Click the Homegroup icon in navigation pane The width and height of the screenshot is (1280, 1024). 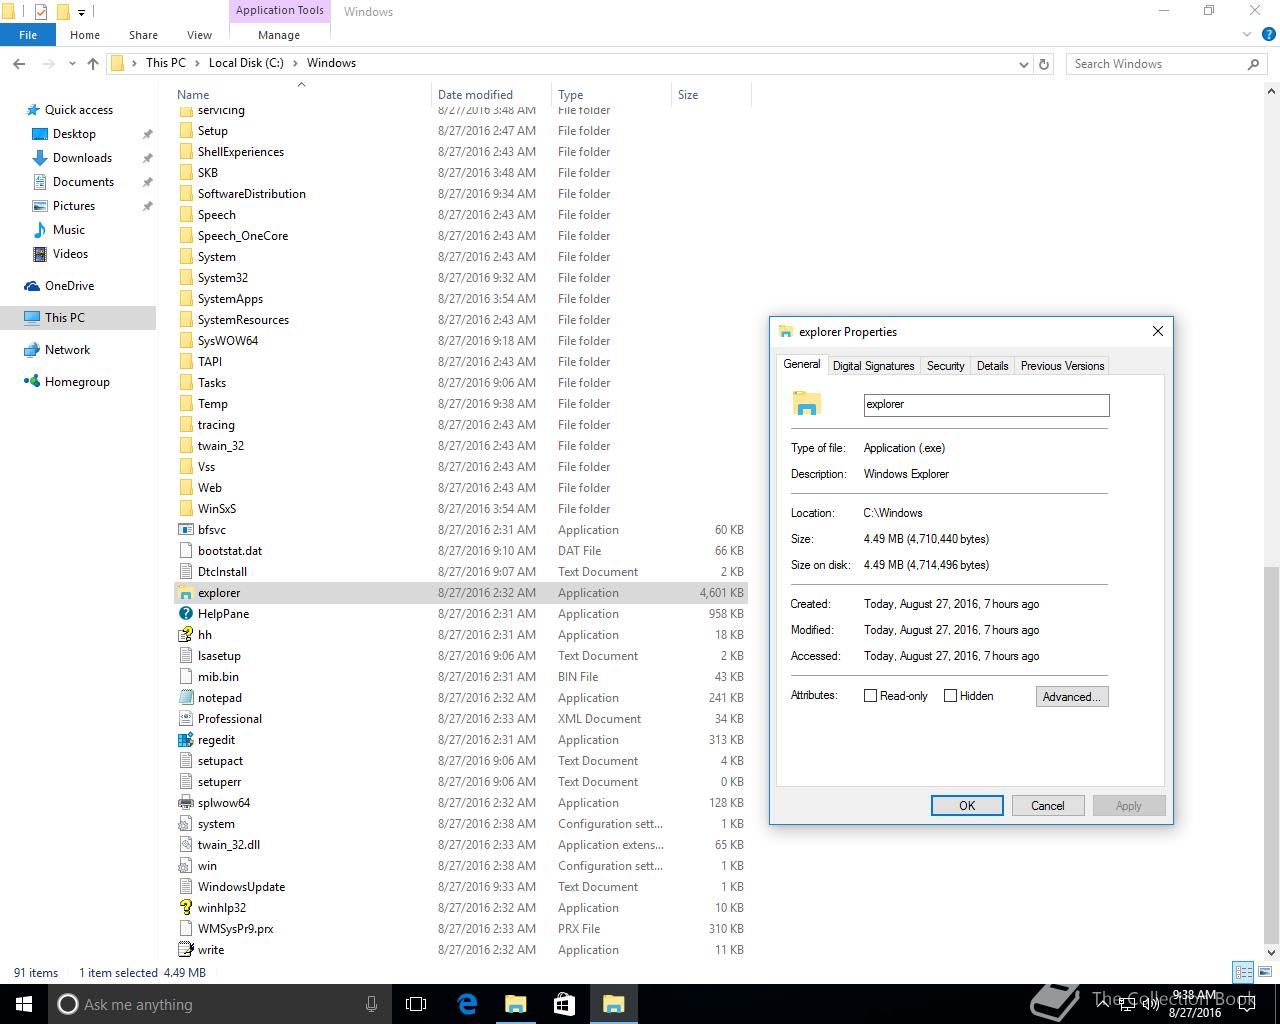[x=32, y=382]
